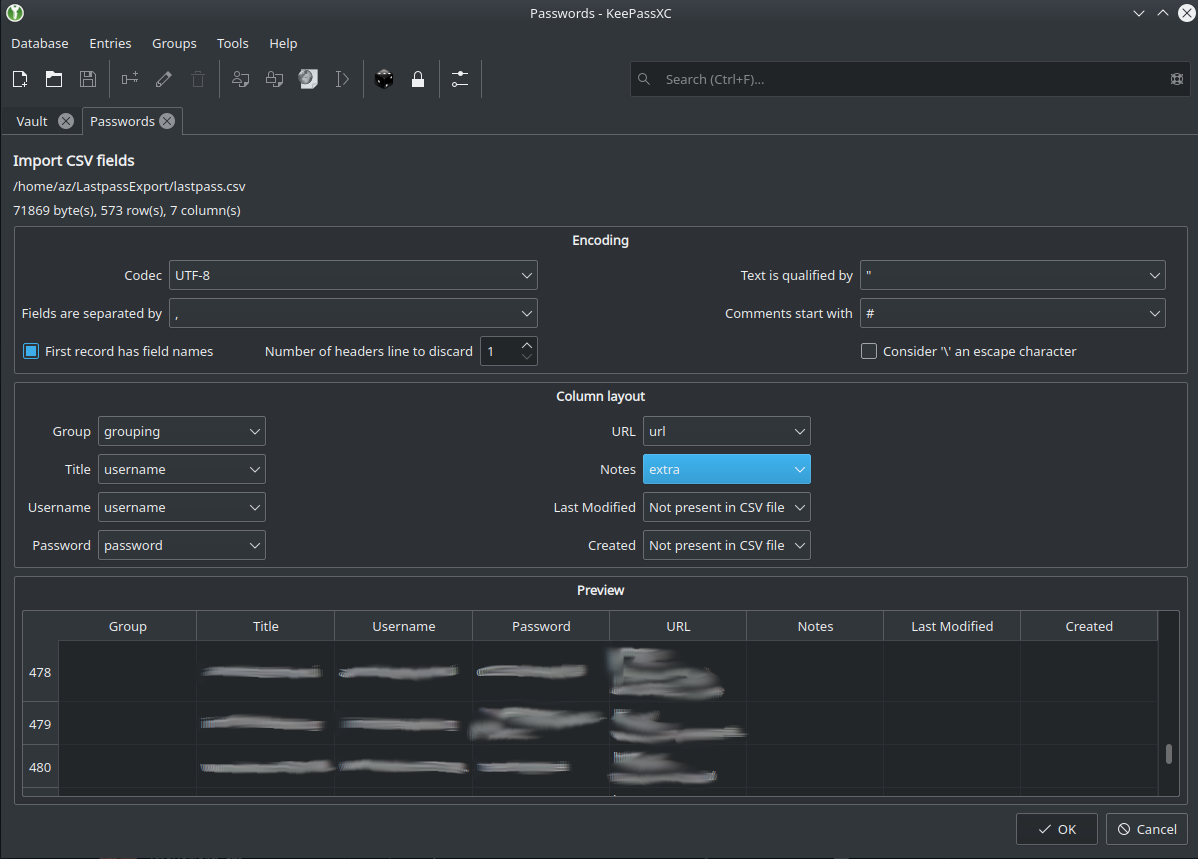This screenshot has width=1198, height=859.
Task: Confirm import with the OK button
Action: (1057, 829)
